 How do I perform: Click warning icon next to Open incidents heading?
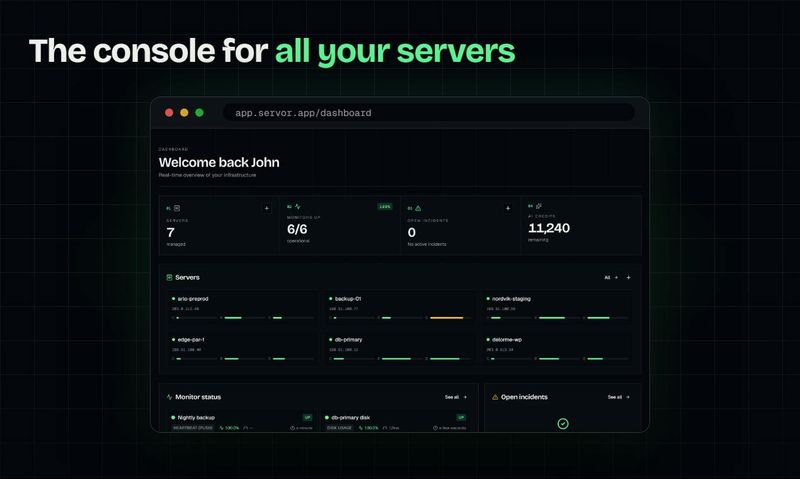coord(495,397)
